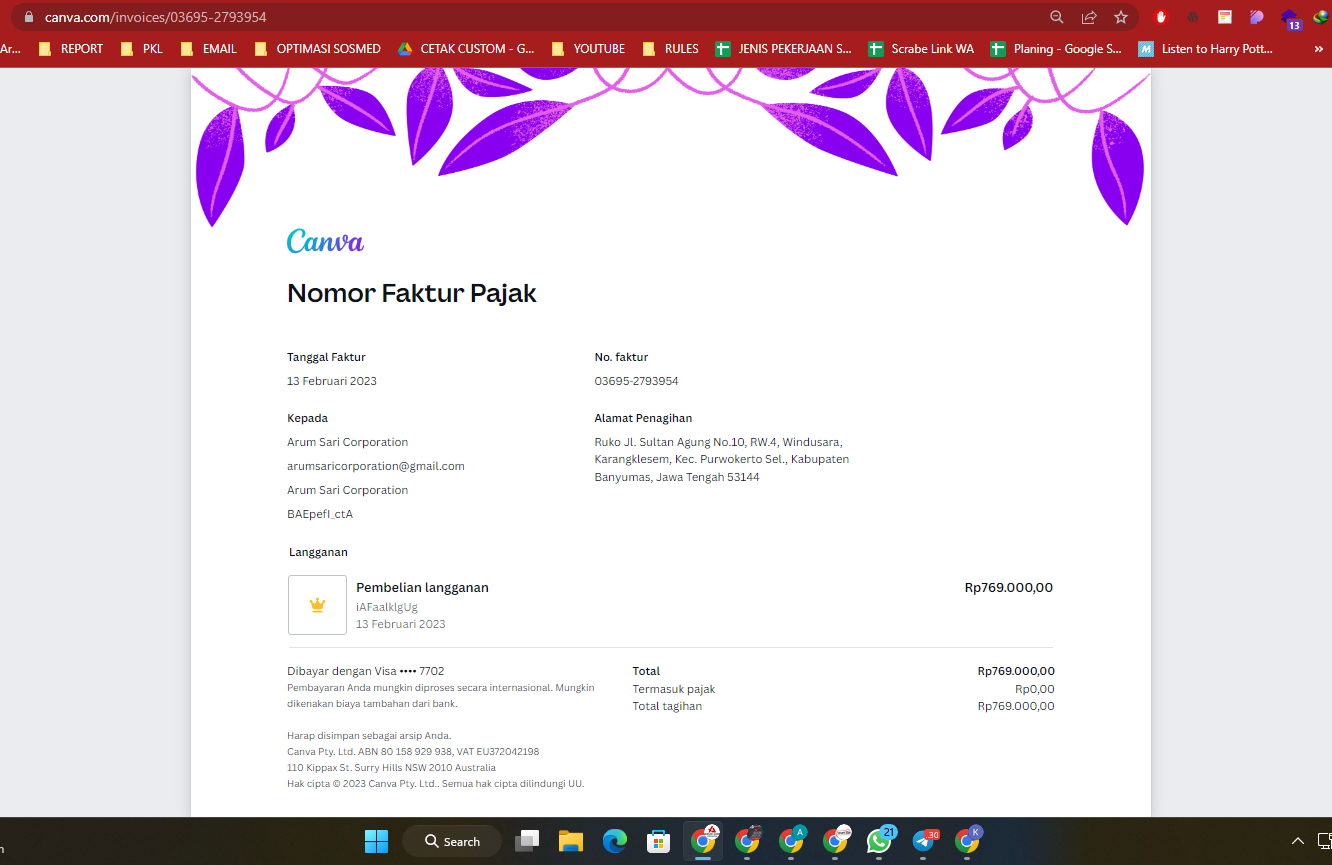Click the iAFaalkIgUg subscription code

pyautogui.click(x=387, y=607)
